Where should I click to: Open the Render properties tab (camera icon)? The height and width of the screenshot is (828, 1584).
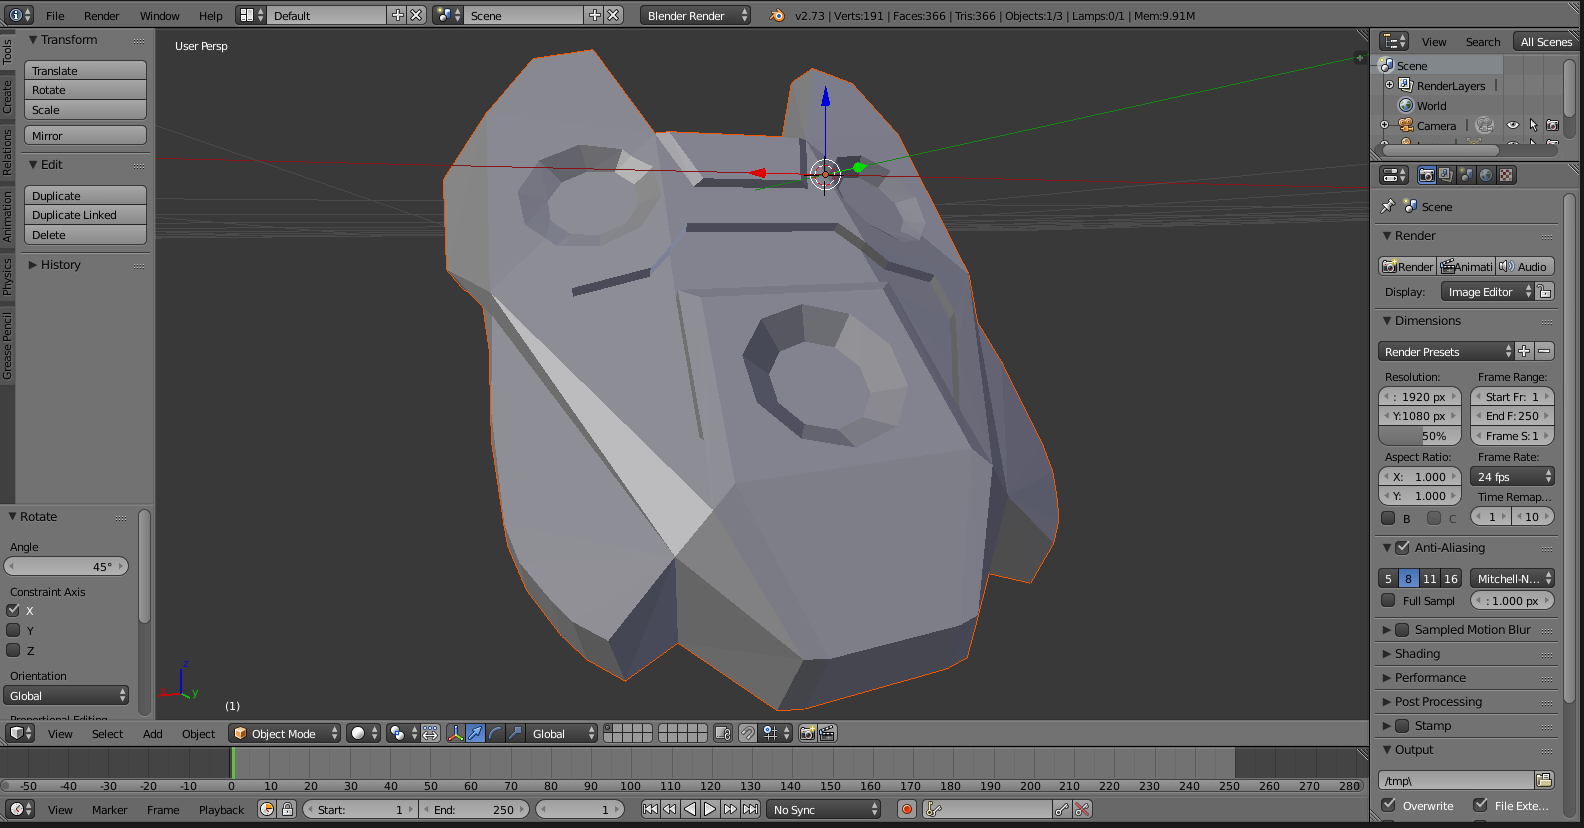1427,175
